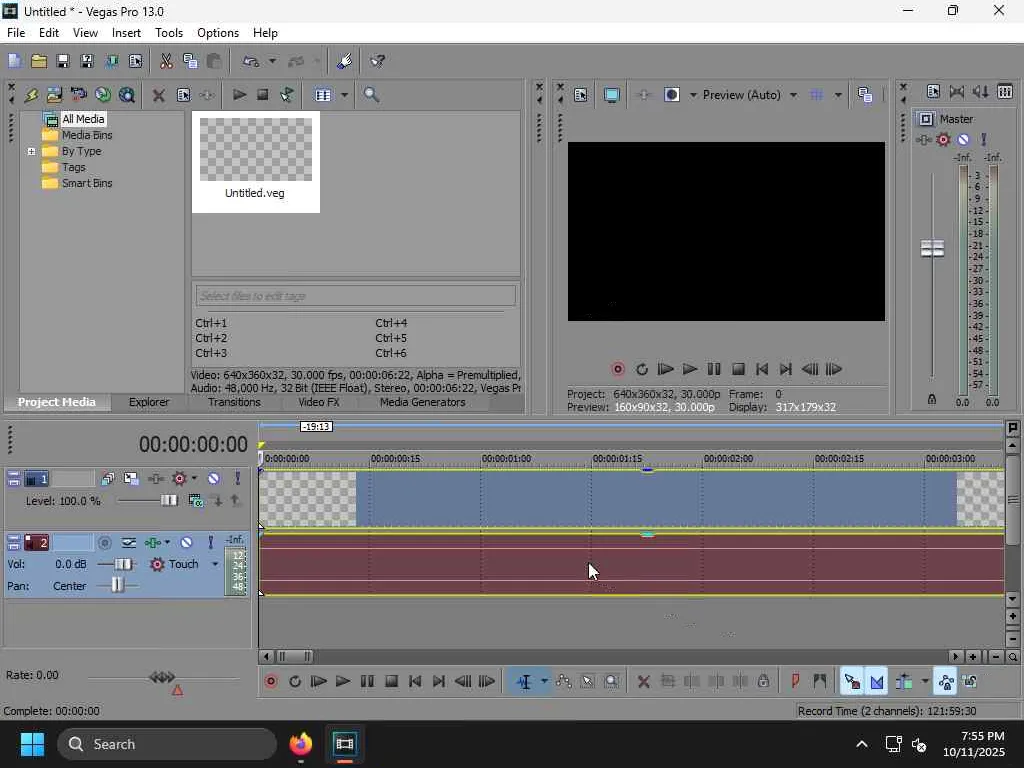This screenshot has width=1024, height=768.
Task: Toggle video track 1 Solo button
Action: (238, 479)
